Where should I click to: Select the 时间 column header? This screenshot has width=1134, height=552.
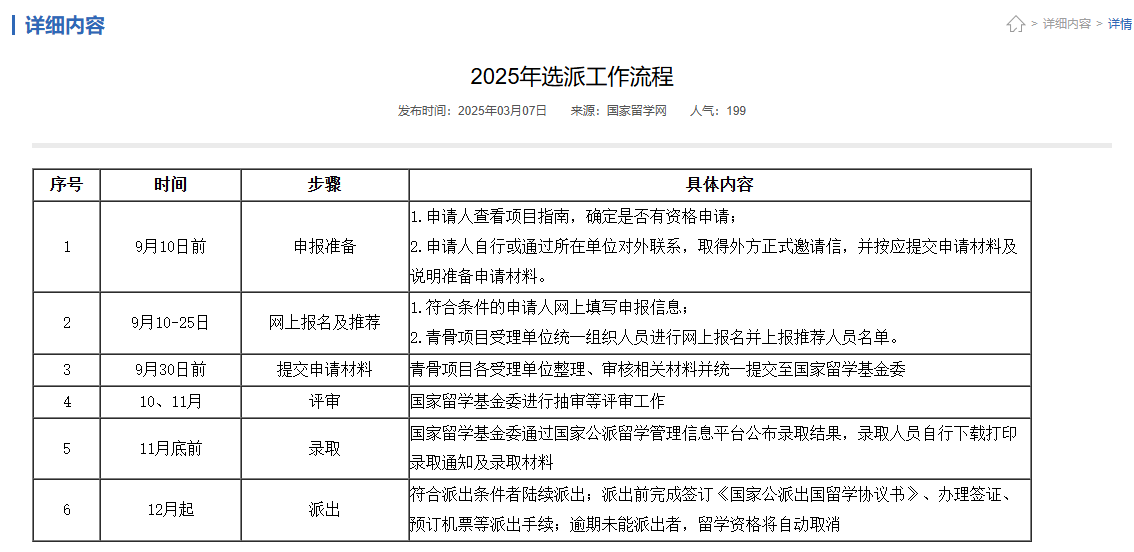[170, 185]
